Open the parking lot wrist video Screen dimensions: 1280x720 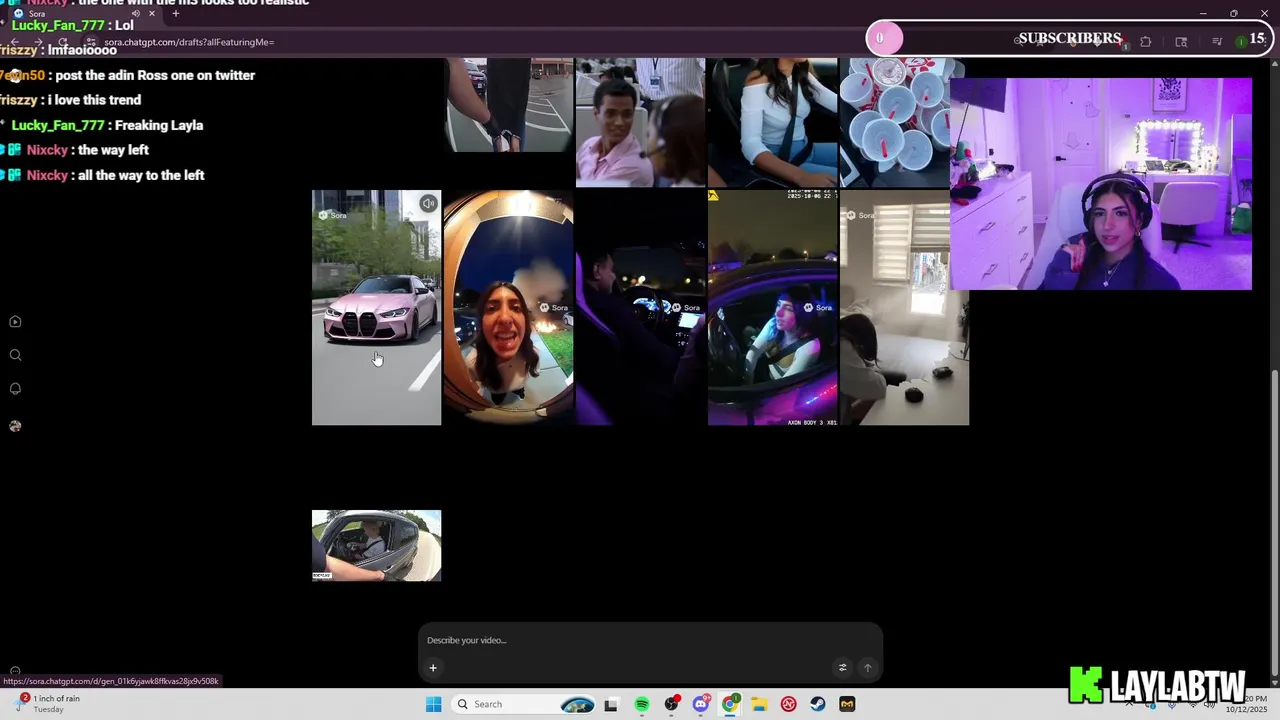tap(508, 105)
